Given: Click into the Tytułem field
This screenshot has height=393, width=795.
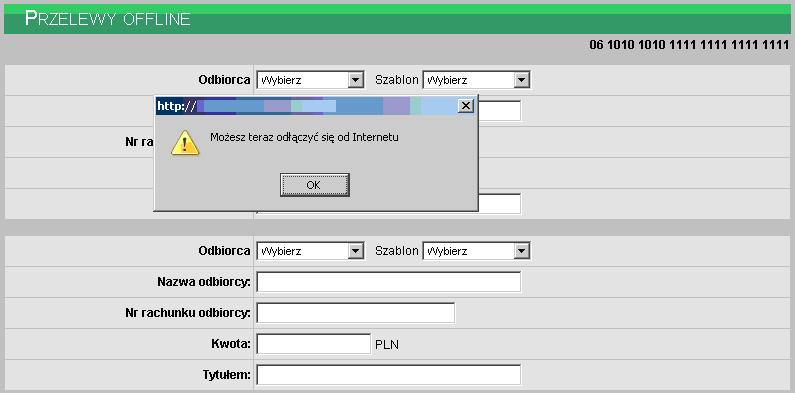Looking at the screenshot, I should (388, 375).
